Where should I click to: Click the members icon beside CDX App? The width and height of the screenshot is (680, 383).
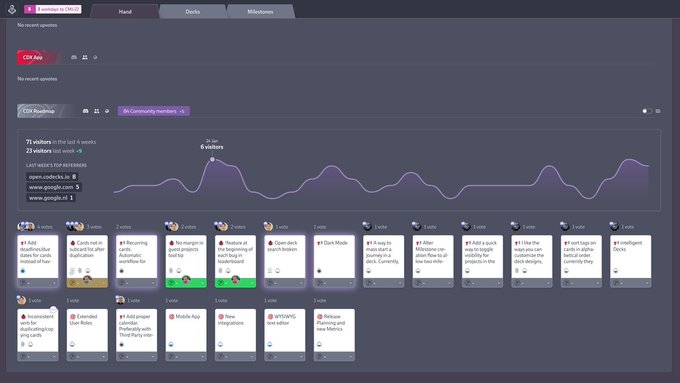click(85, 57)
